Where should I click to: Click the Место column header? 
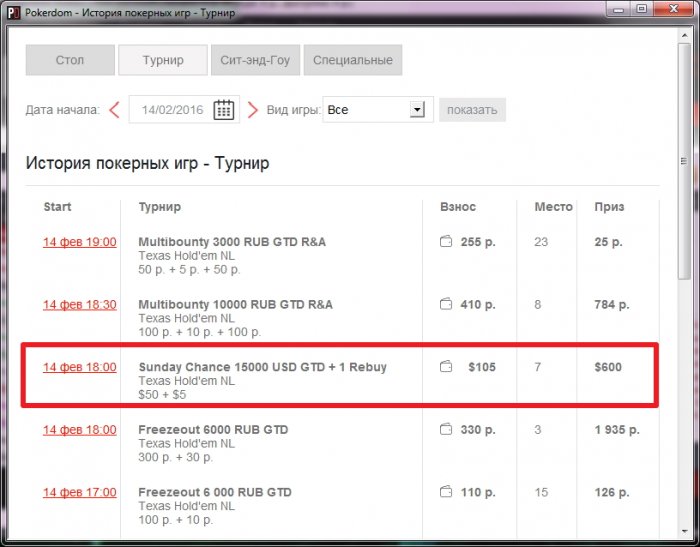[554, 207]
